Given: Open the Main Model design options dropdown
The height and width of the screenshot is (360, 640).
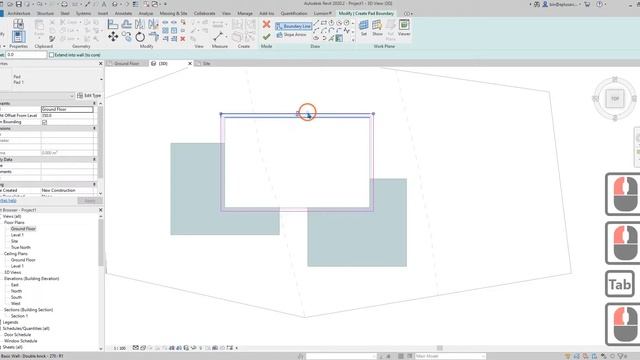Looking at the screenshot, I should (x=450, y=356).
